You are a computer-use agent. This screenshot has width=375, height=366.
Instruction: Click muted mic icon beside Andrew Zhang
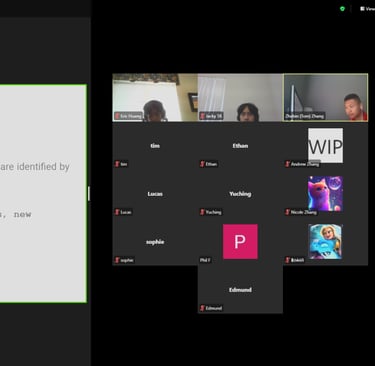288,164
